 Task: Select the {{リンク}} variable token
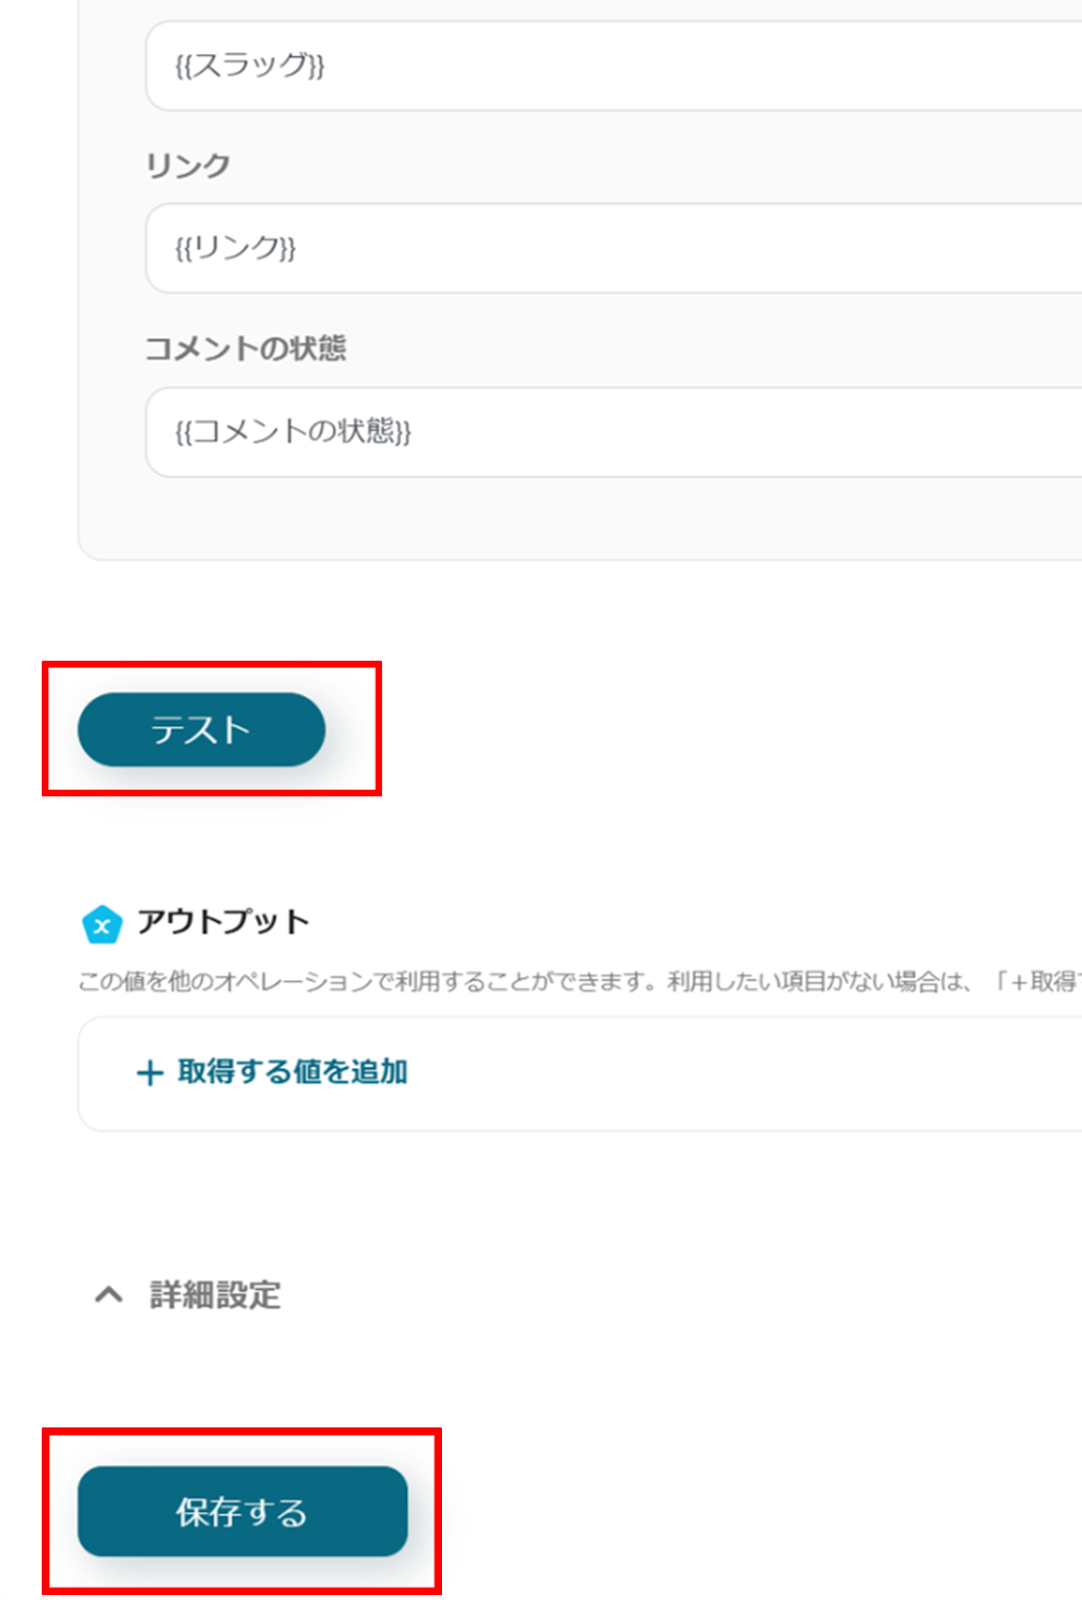pyautogui.click(x=235, y=248)
